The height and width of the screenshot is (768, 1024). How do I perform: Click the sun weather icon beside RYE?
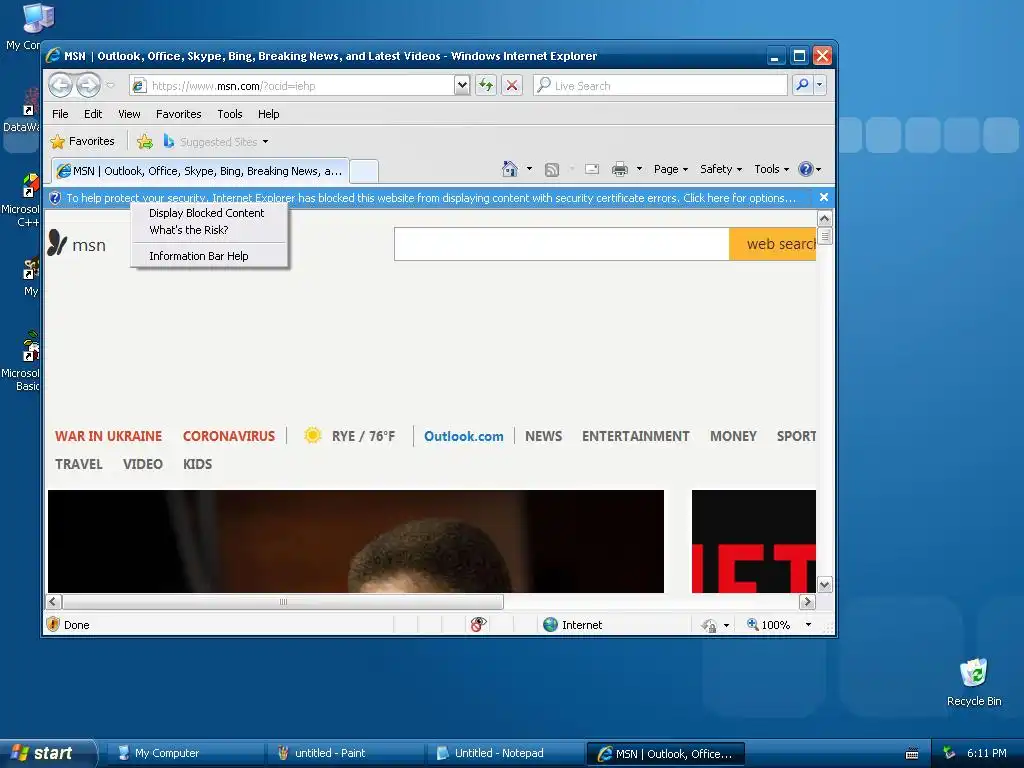(x=313, y=436)
